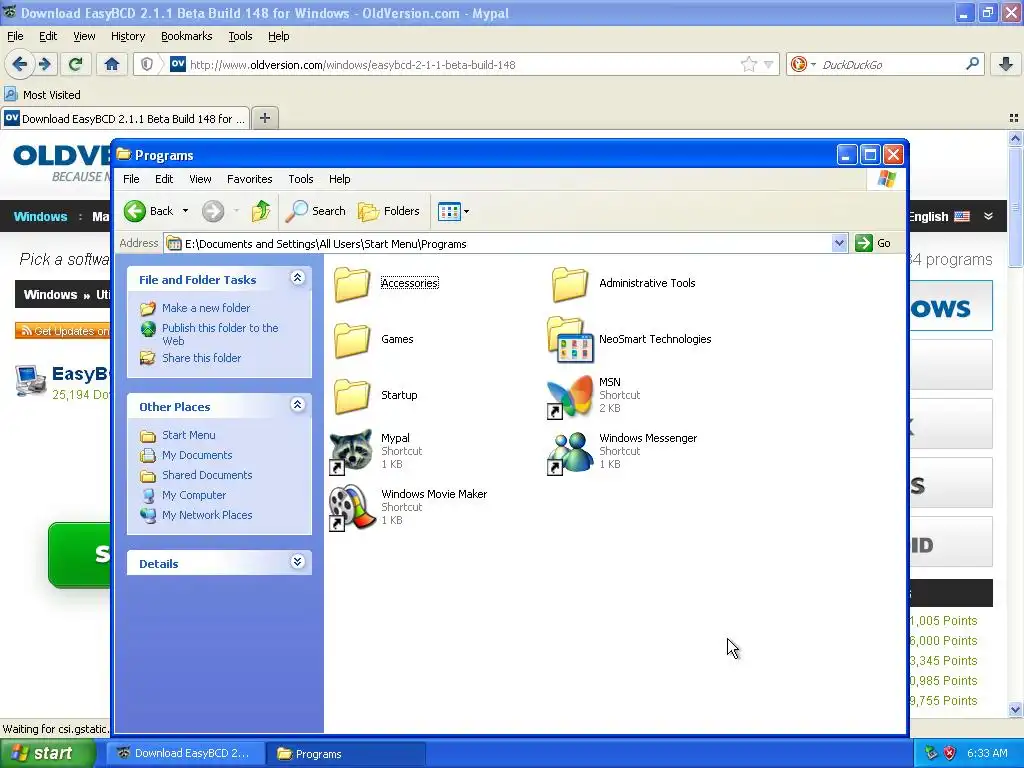
Task: Open My Documents in Other Places
Action: 197,455
